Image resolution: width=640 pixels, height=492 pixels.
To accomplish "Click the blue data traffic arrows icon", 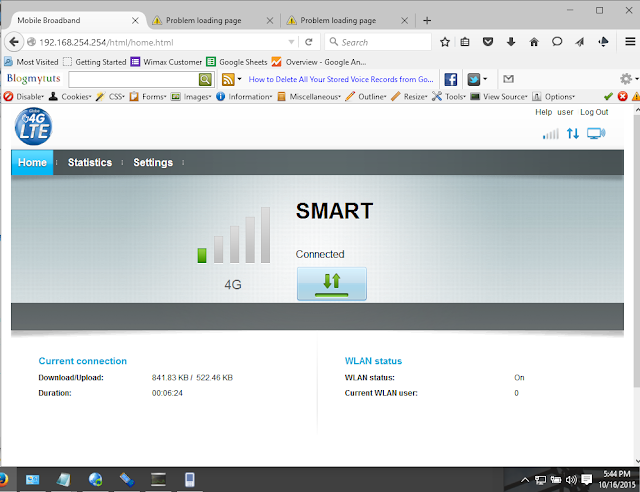I will click(x=573, y=134).
